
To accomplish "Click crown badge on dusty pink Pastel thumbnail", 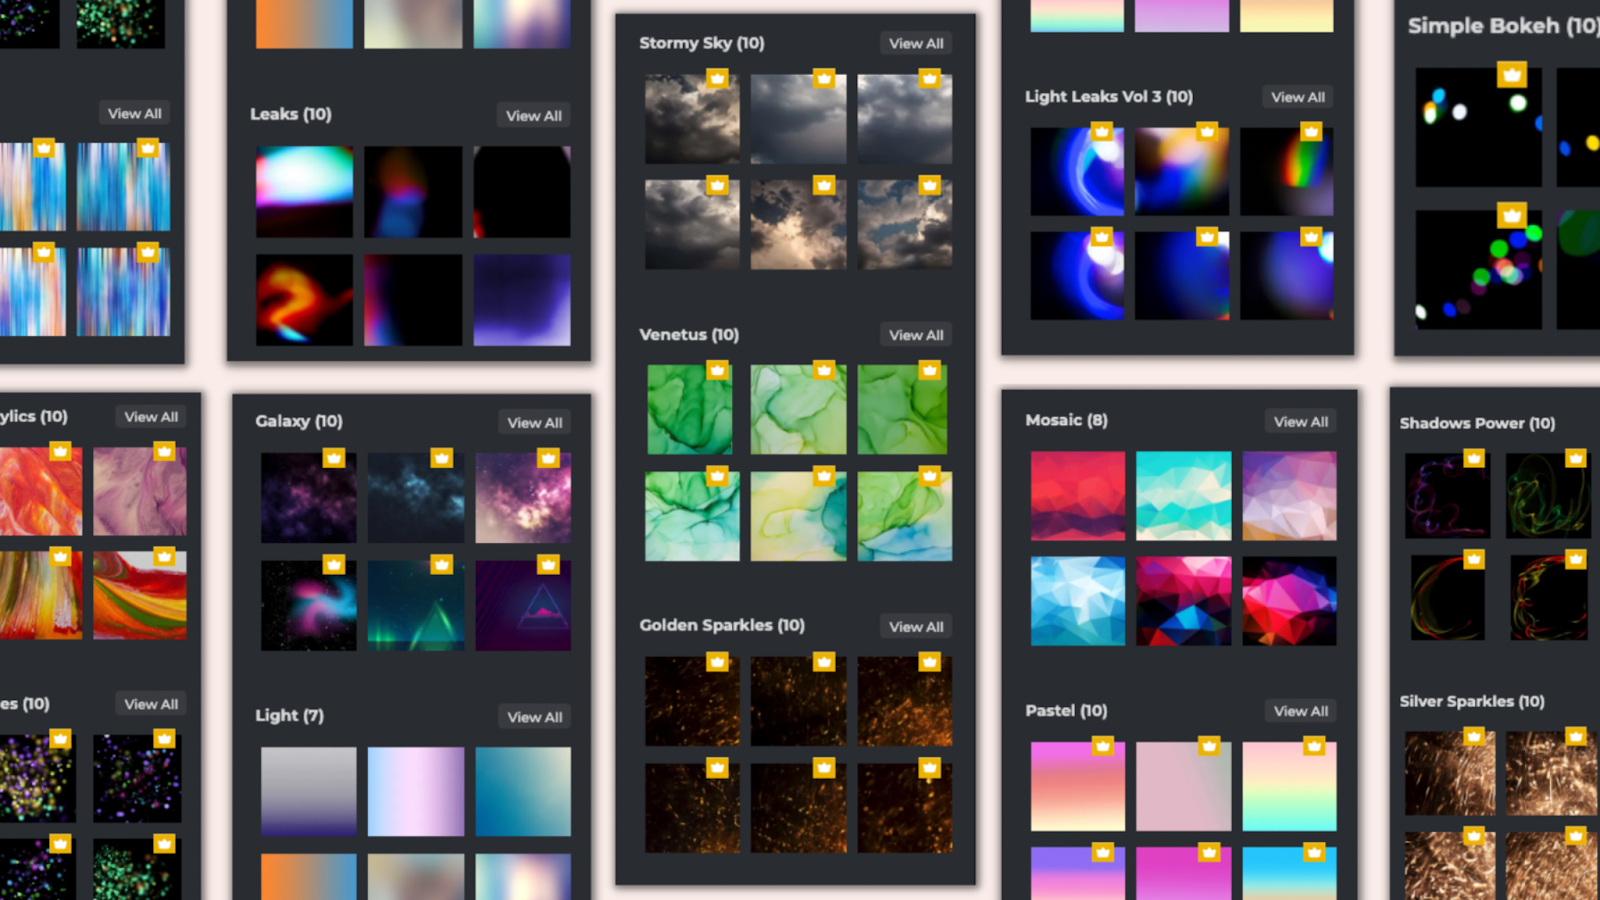I will pyautogui.click(x=1209, y=745).
